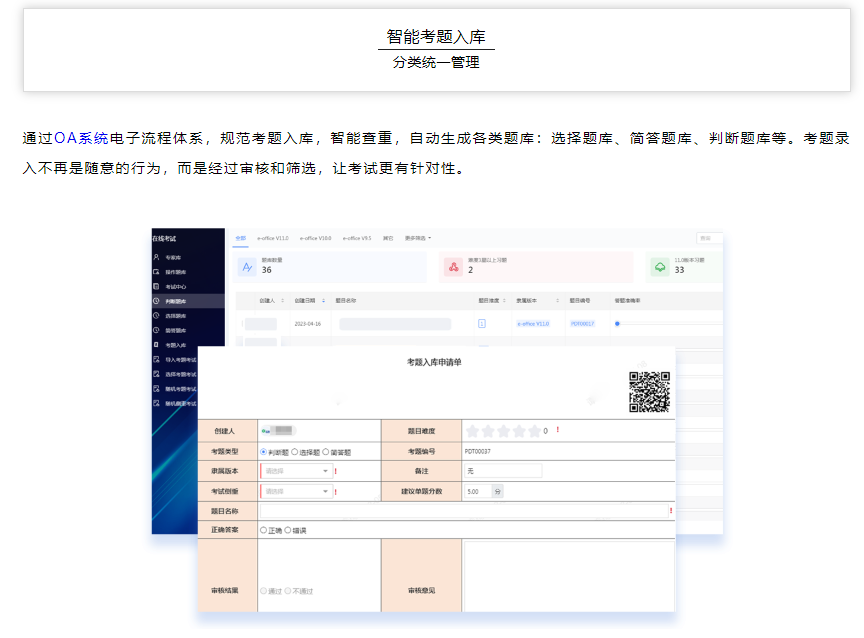Screen dimensions: 864x638
Task: Open the 考题入库 sidebar entry
Action: click(x=175, y=344)
